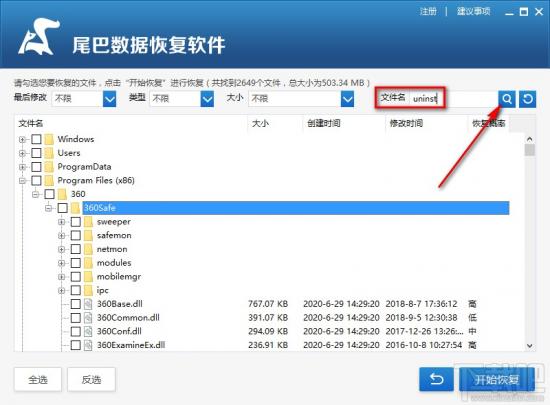Screen dimensions: 550x405
Task: Click the 建议事项 link
Action: pos(473,12)
